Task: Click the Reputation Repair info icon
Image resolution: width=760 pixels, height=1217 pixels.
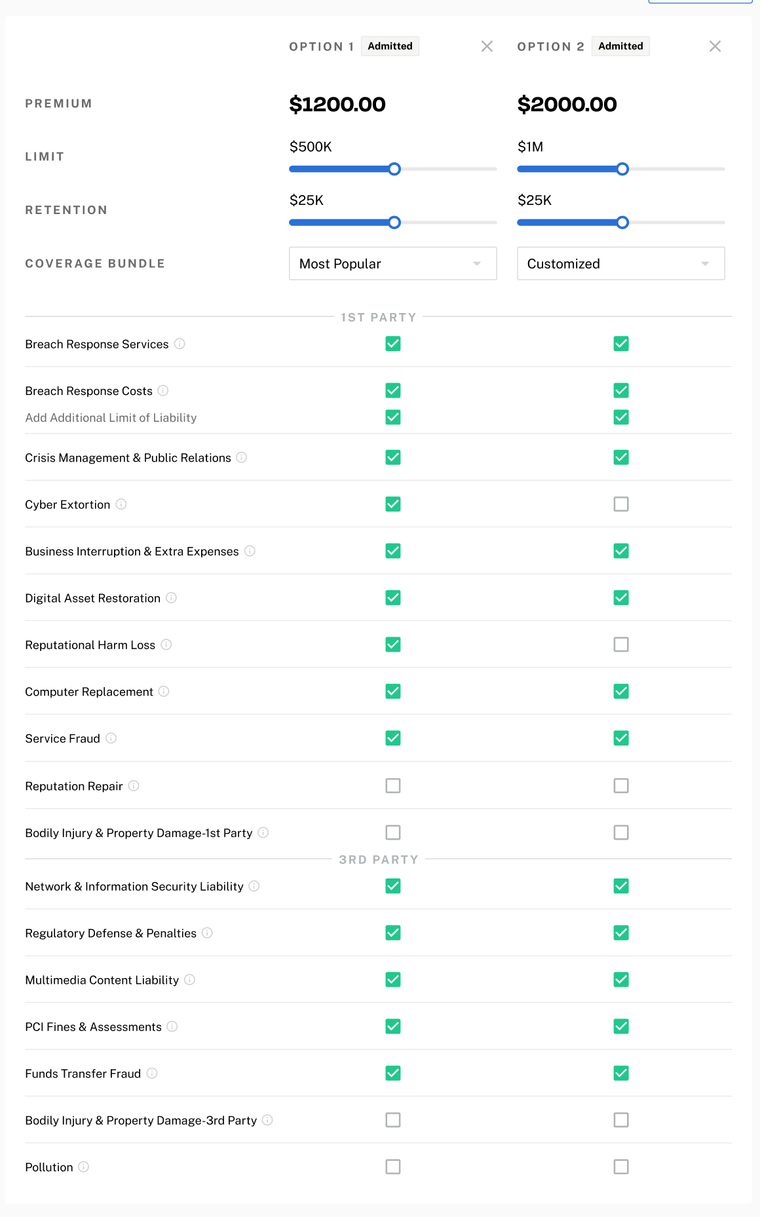Action: point(134,786)
